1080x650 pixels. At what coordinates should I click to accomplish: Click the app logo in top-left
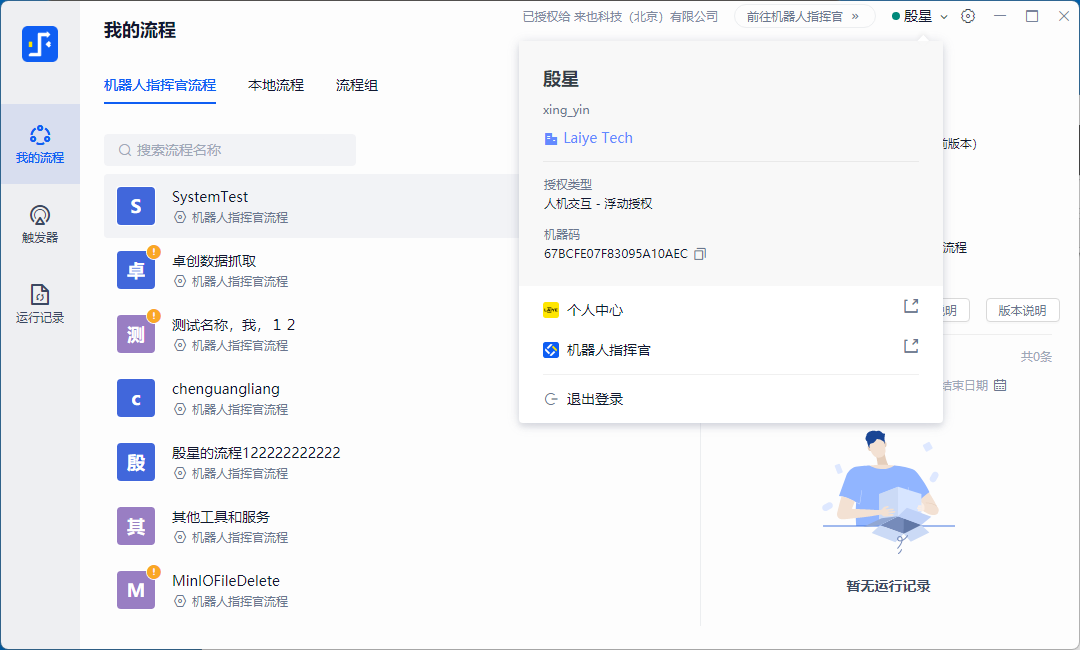coord(40,44)
